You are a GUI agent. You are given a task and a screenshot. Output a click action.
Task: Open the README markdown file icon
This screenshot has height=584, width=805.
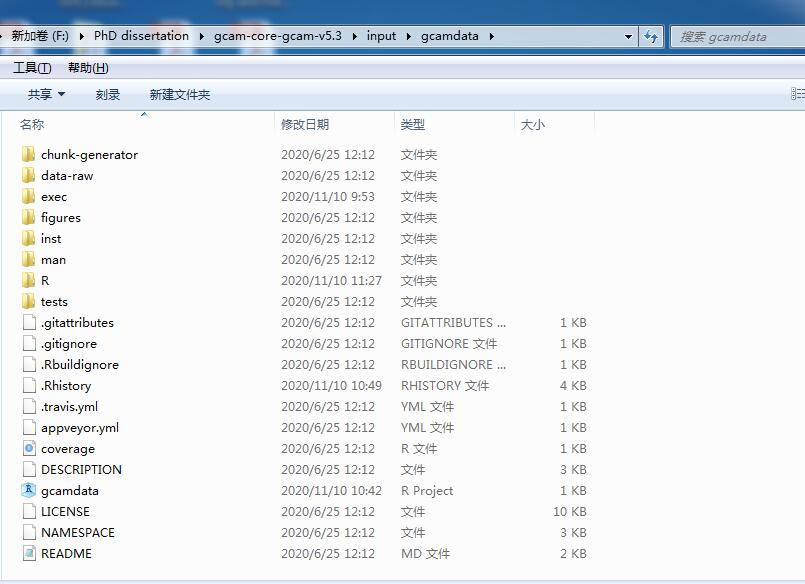27,553
